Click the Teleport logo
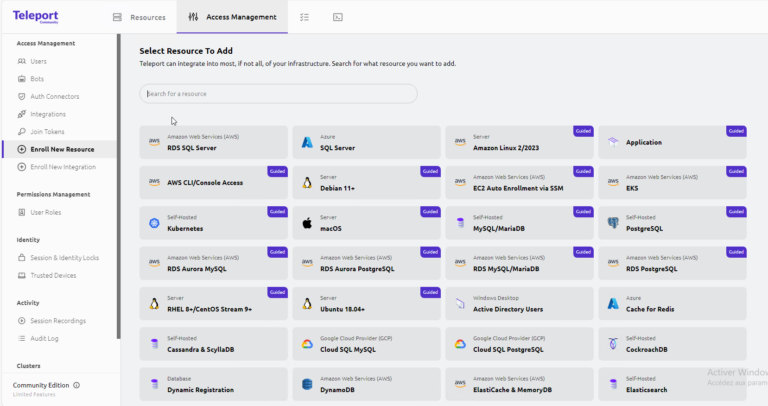 pos(36,16)
